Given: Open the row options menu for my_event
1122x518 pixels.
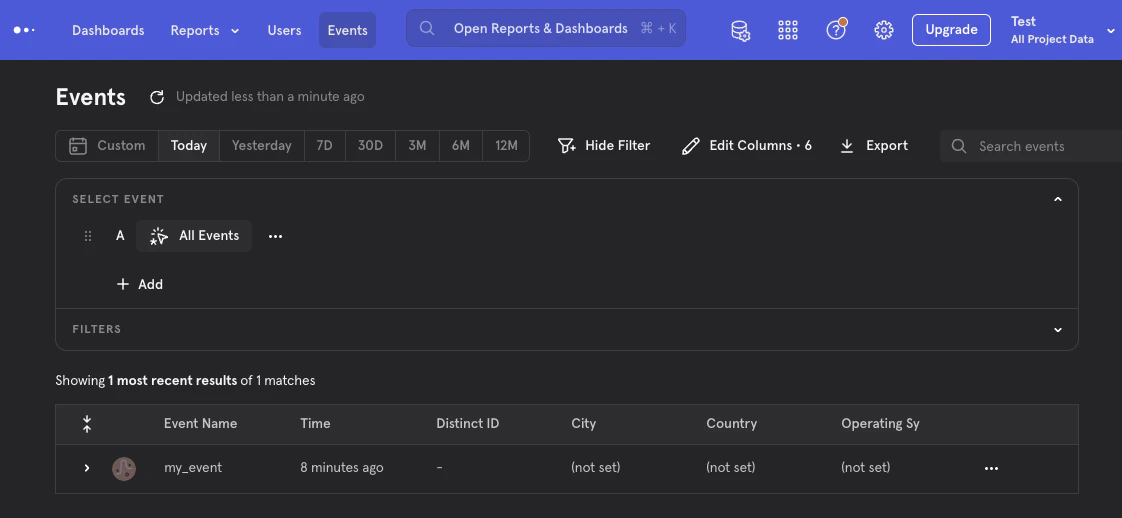Looking at the screenshot, I should click(991, 469).
